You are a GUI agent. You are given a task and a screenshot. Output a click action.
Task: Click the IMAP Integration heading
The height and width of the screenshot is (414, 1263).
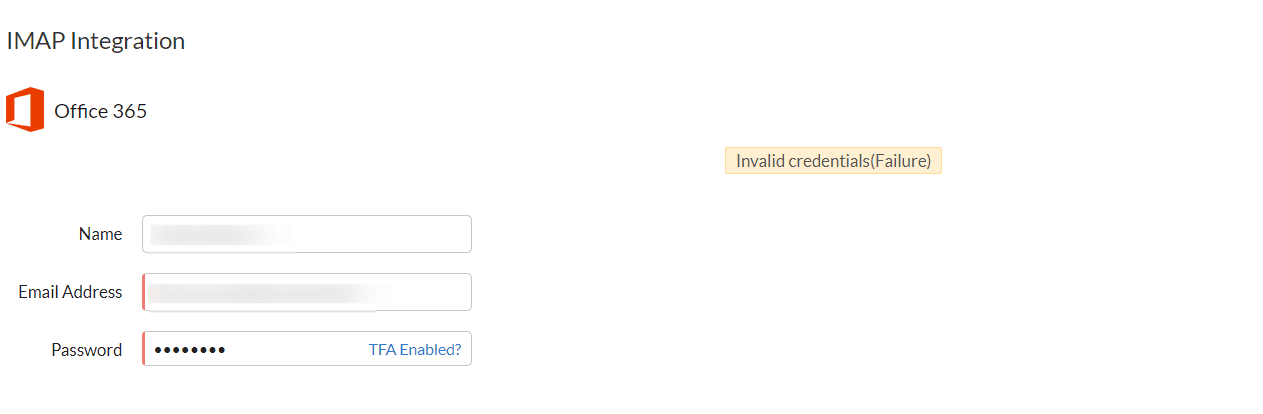pyautogui.click(x=96, y=41)
